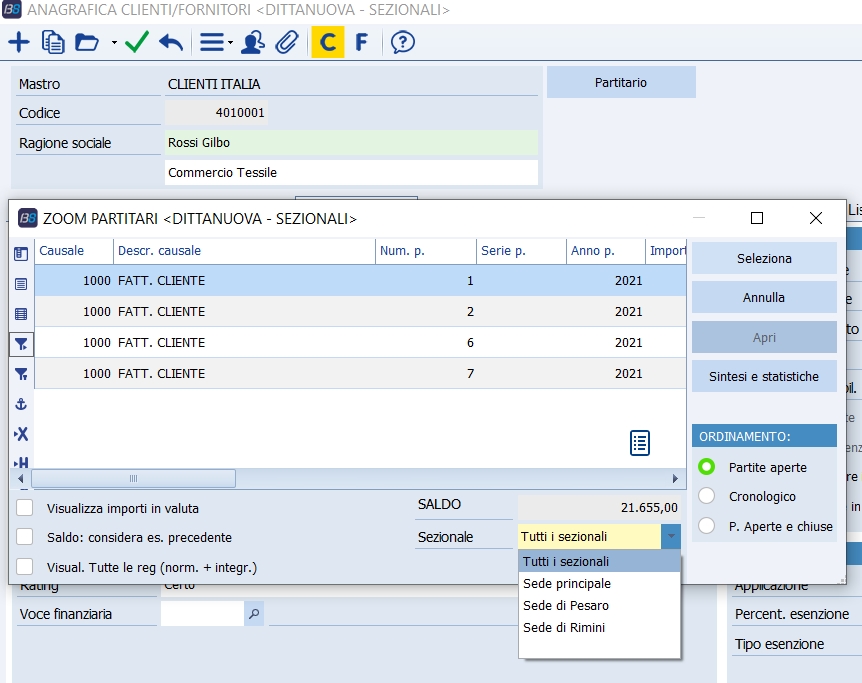
Task: Click the Sintesi e statistiche button
Action: (x=764, y=377)
